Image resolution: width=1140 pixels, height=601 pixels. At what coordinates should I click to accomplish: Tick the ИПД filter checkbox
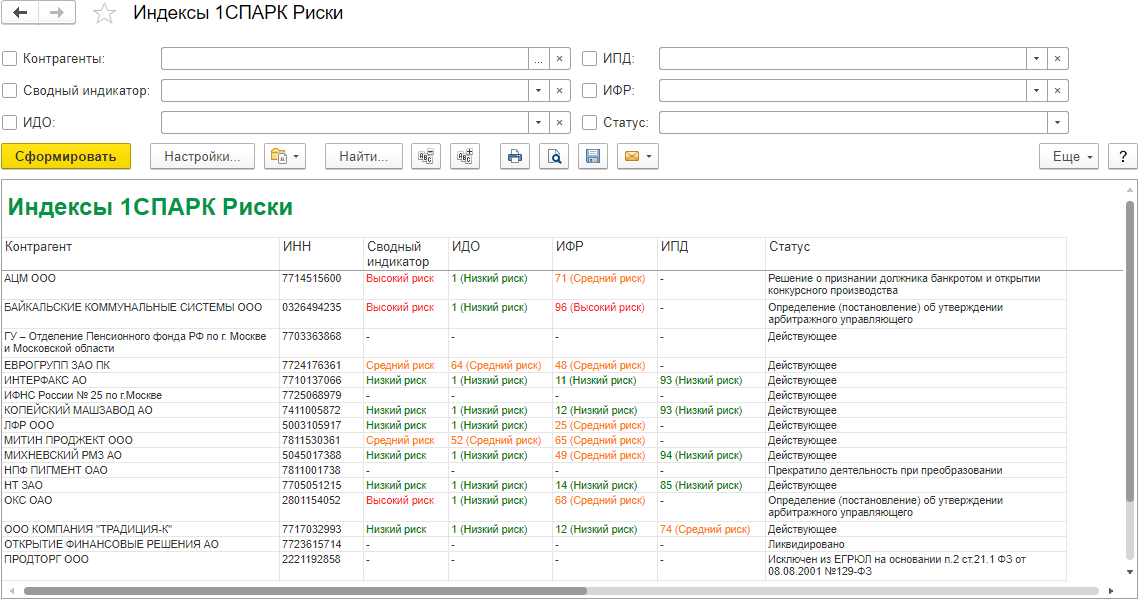tap(590, 59)
